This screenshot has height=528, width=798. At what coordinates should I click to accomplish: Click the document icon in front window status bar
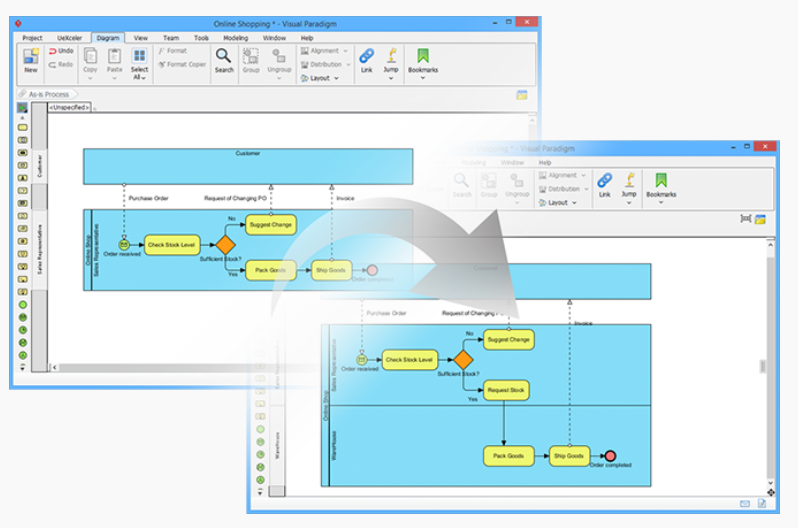(762, 504)
